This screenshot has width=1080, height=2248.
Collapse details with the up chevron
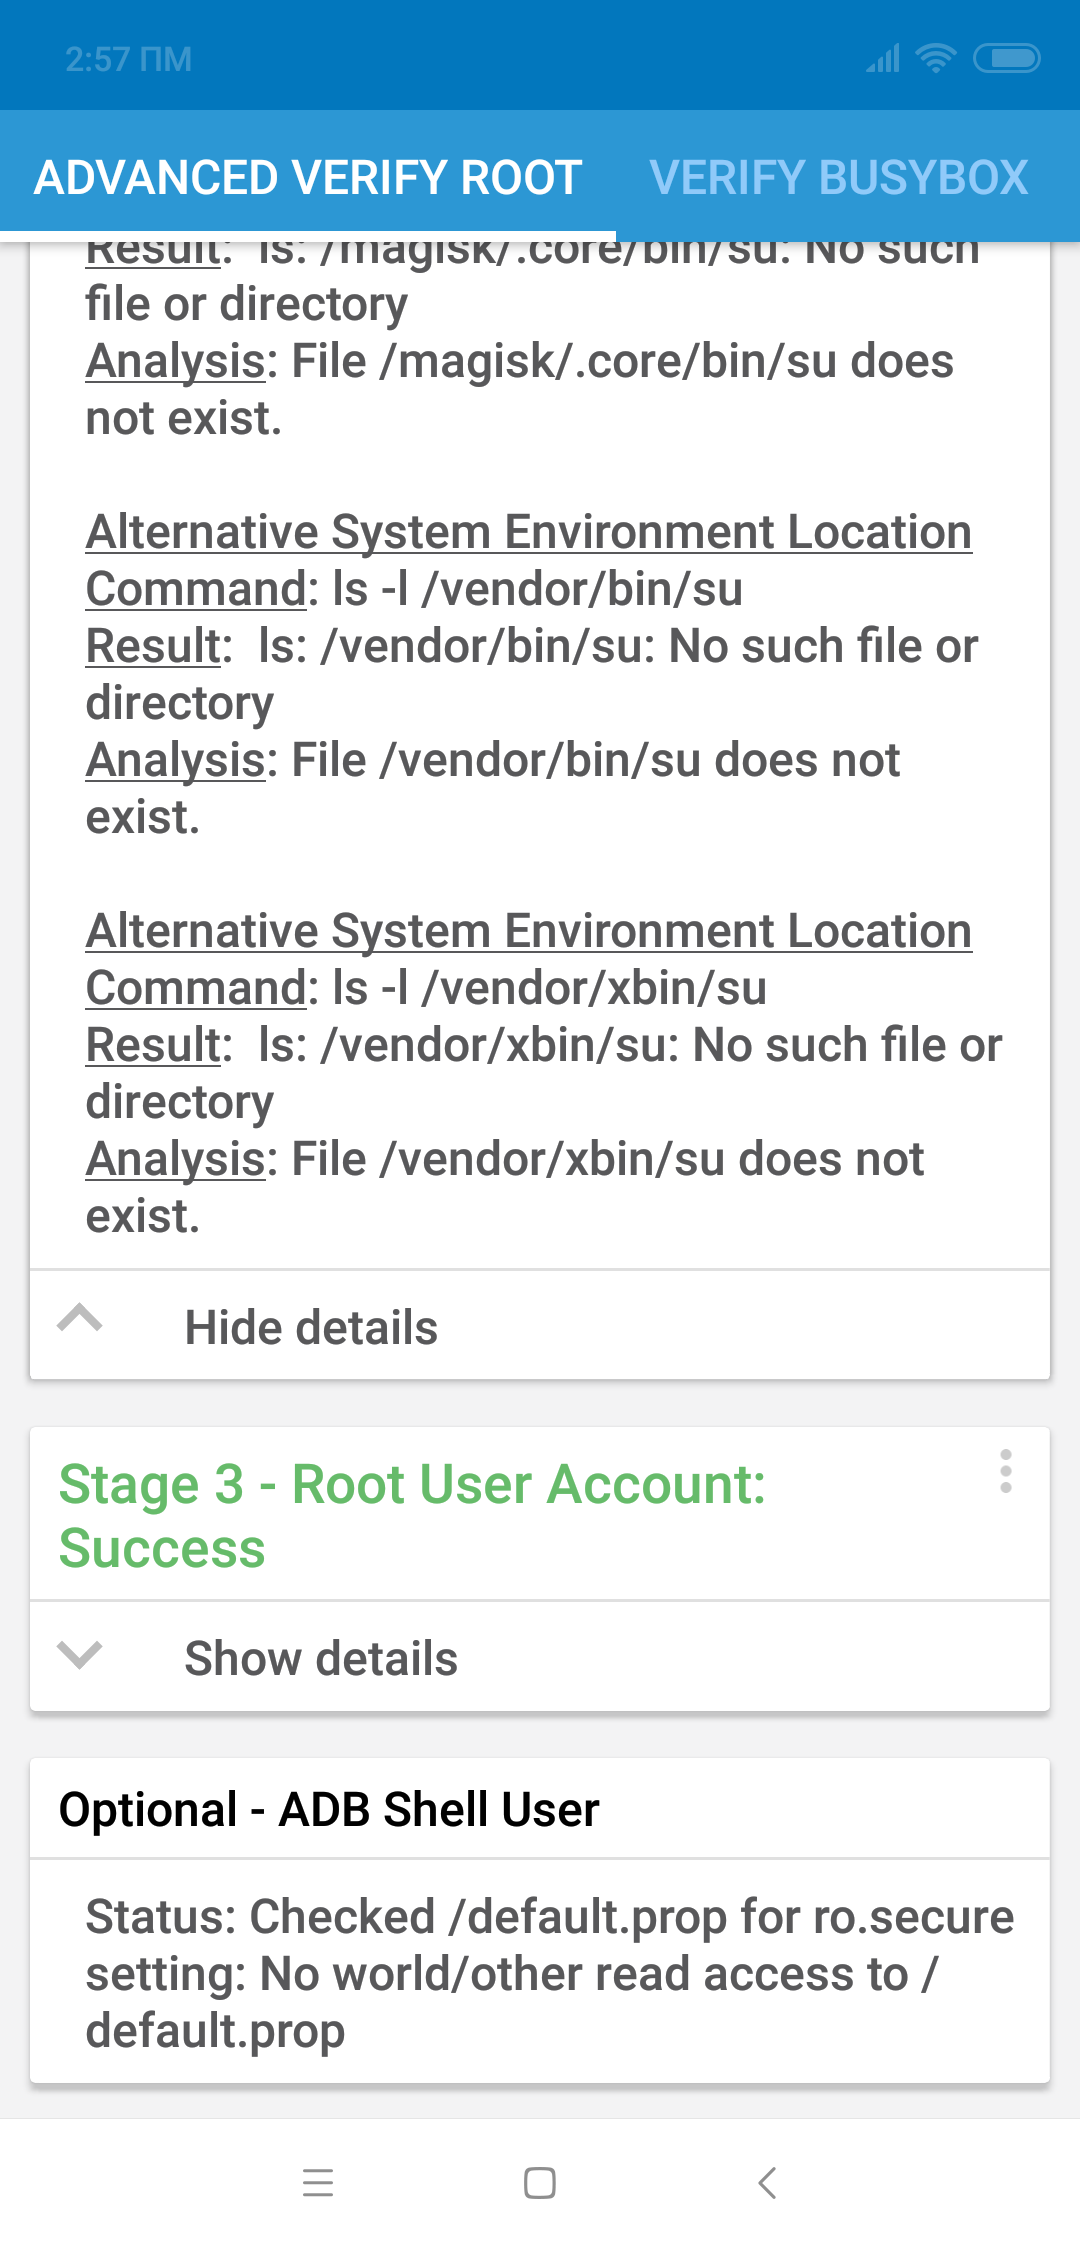click(80, 1319)
